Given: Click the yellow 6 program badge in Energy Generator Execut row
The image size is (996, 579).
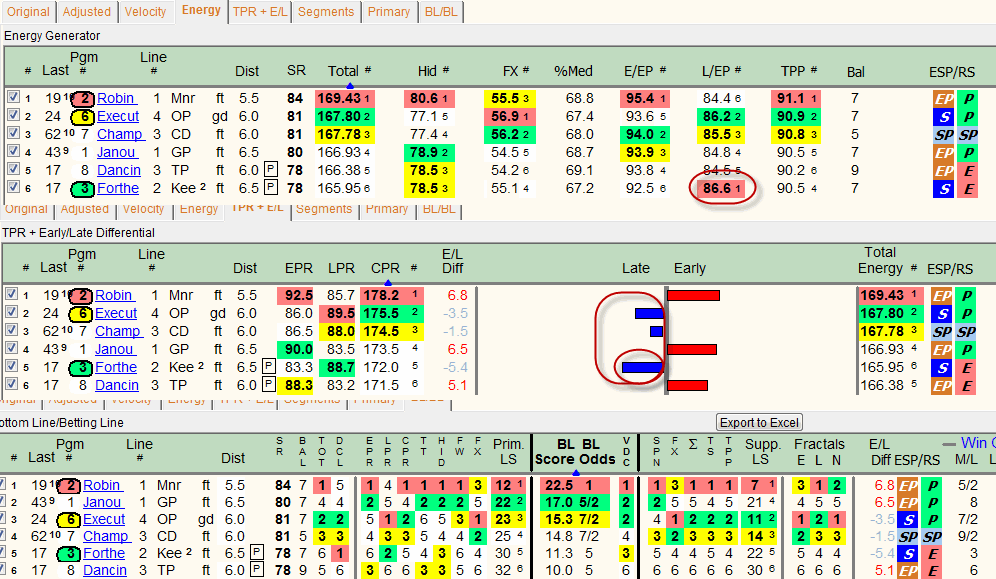Looking at the screenshot, I should 83,116.
